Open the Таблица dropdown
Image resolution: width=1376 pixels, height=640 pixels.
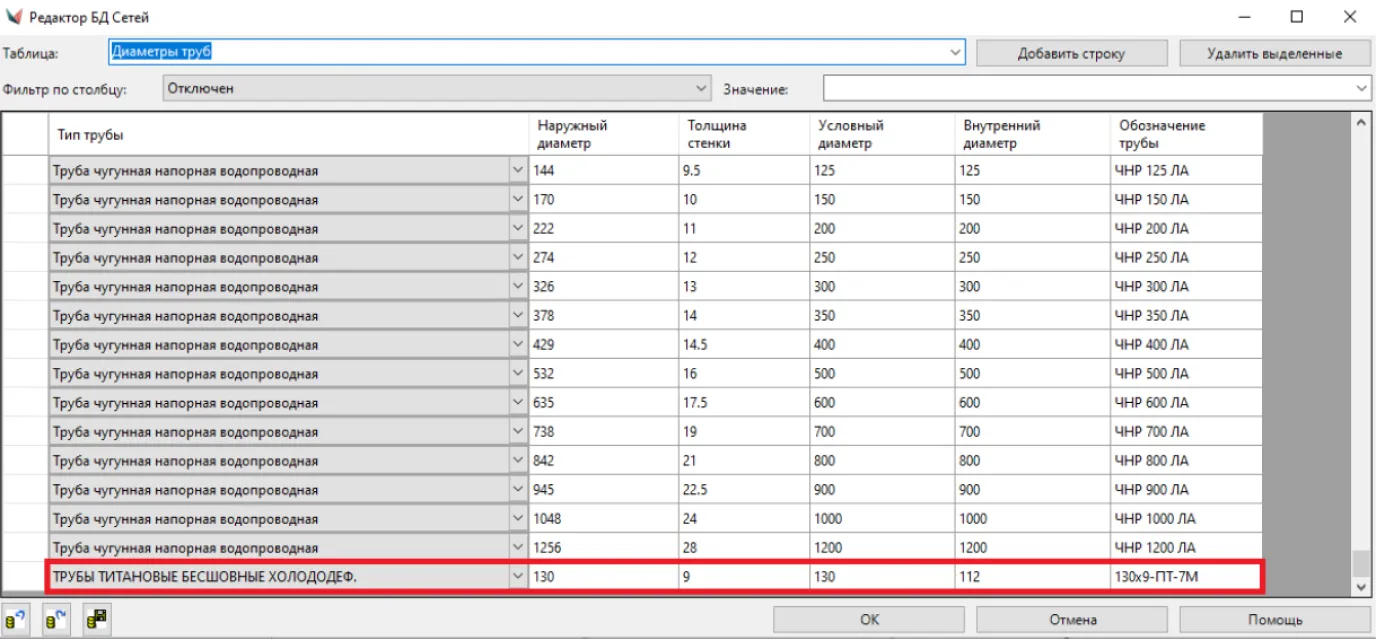[x=955, y=52]
